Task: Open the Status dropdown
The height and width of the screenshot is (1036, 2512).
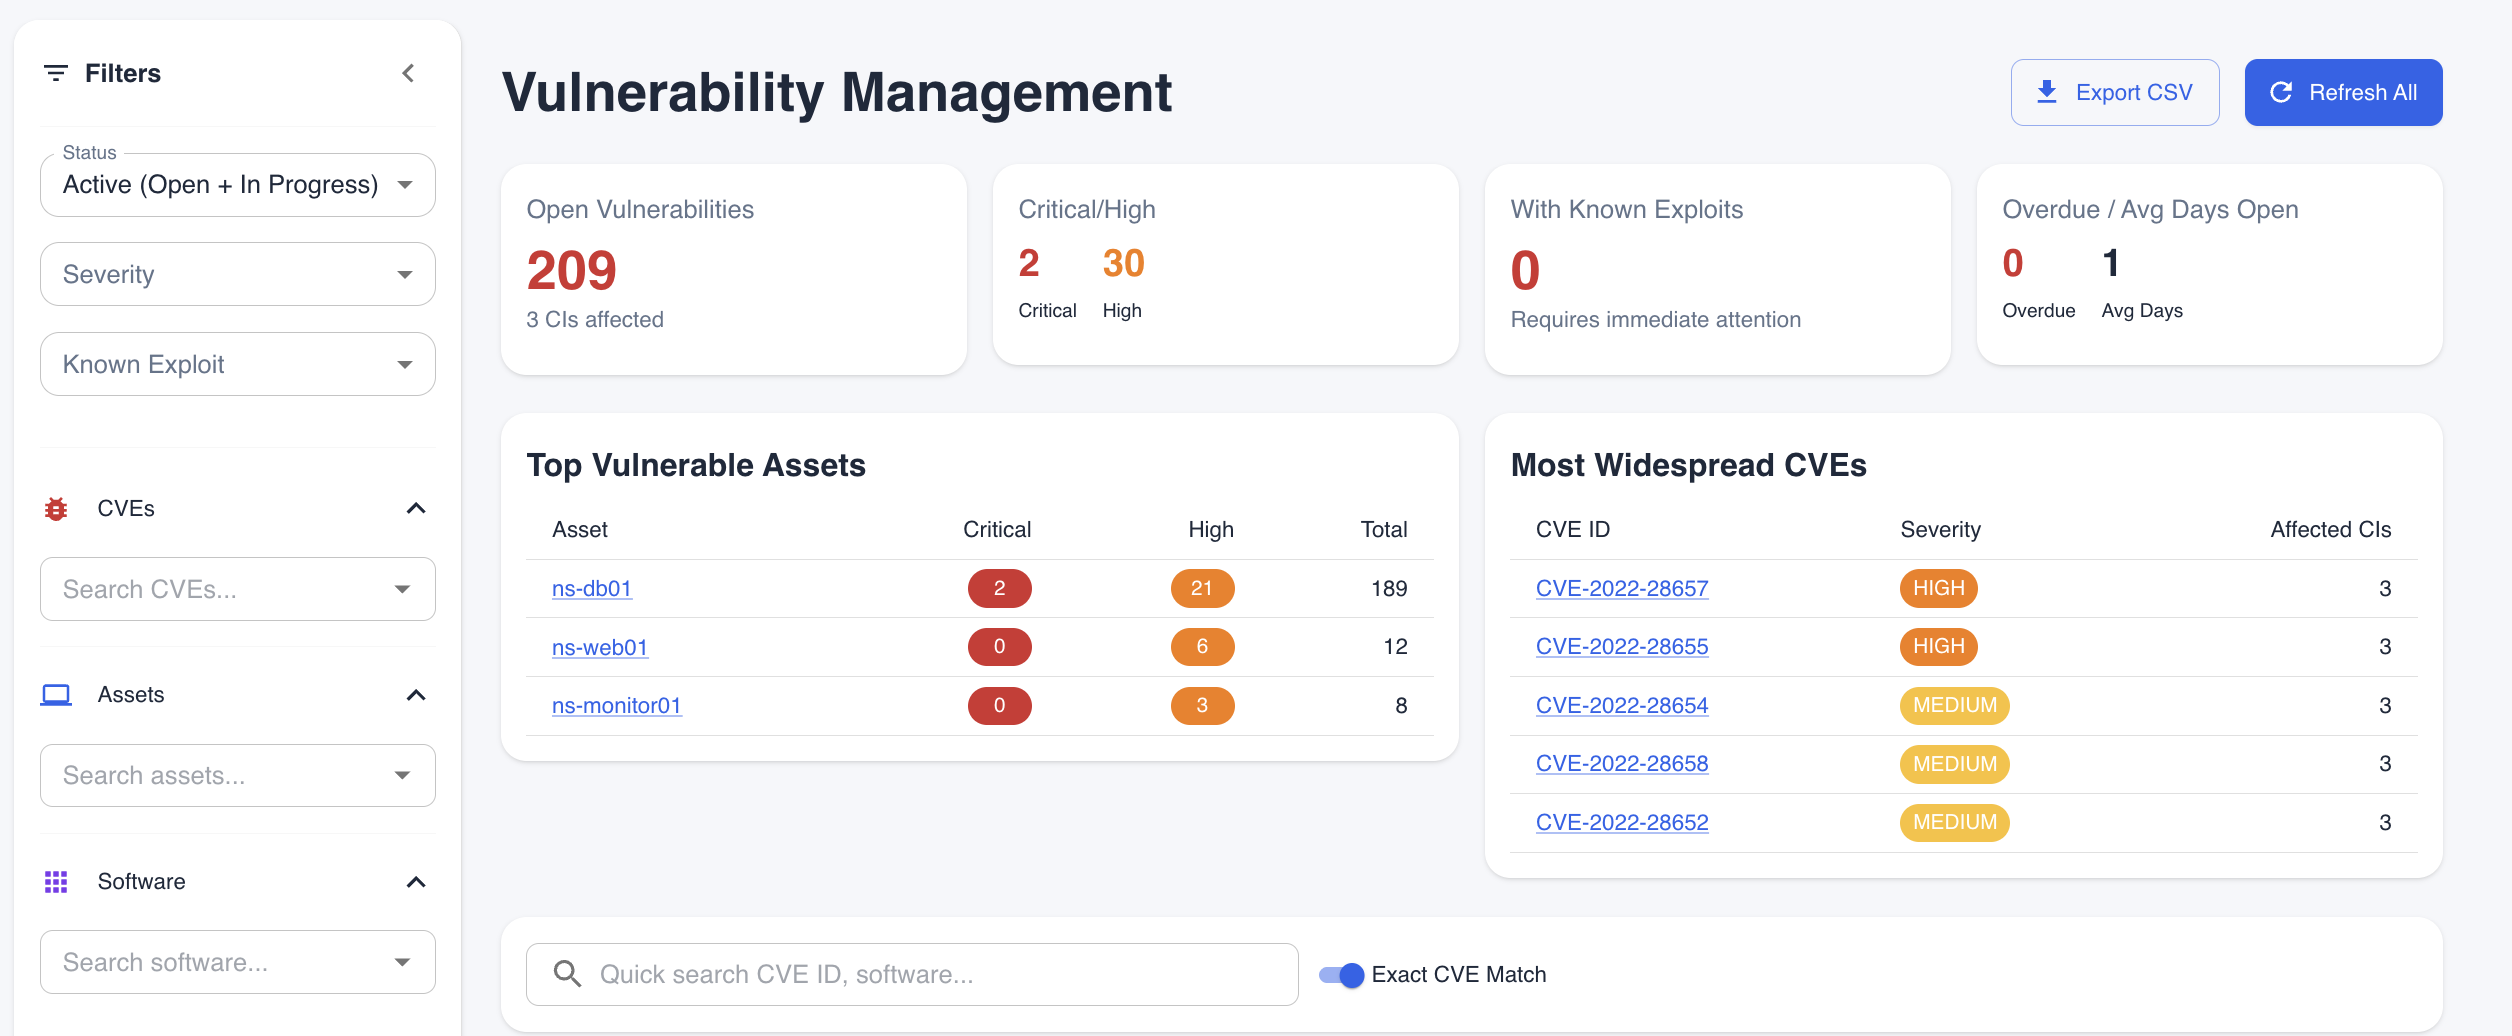Action: pyautogui.click(x=237, y=184)
